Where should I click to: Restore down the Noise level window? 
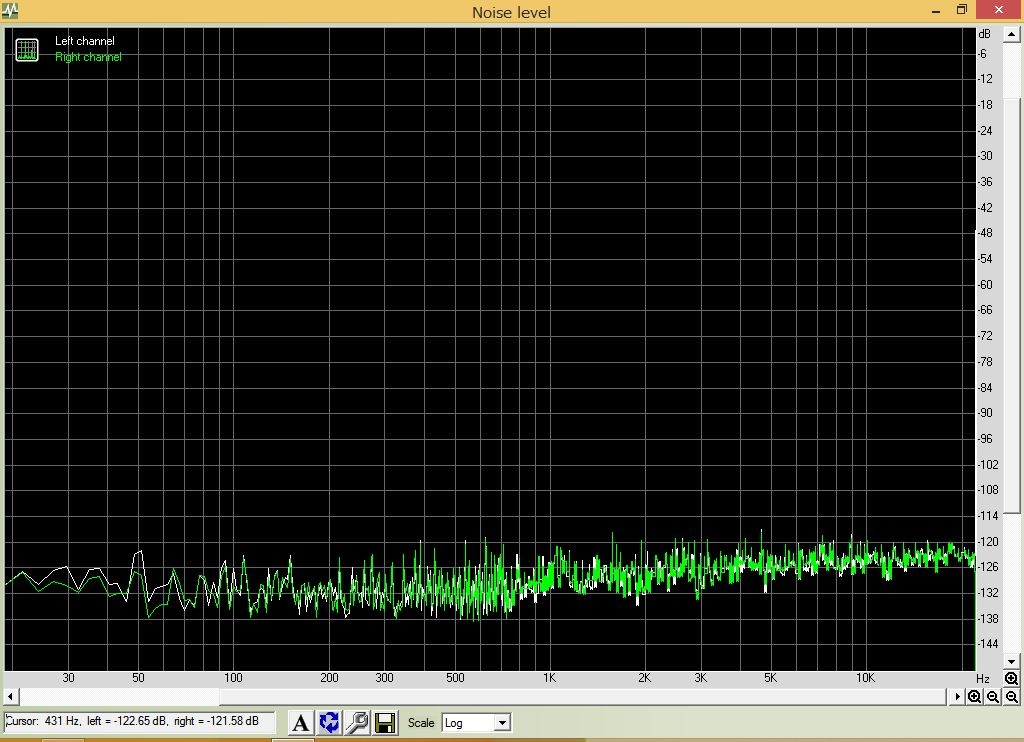(x=962, y=10)
